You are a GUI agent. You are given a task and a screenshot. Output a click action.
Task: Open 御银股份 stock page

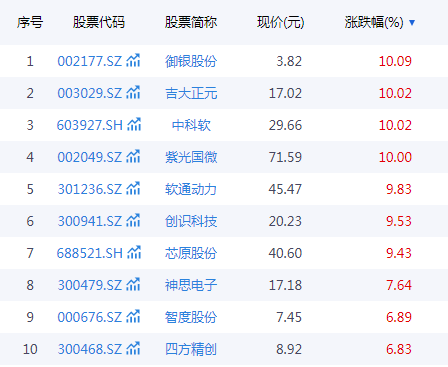(191, 61)
